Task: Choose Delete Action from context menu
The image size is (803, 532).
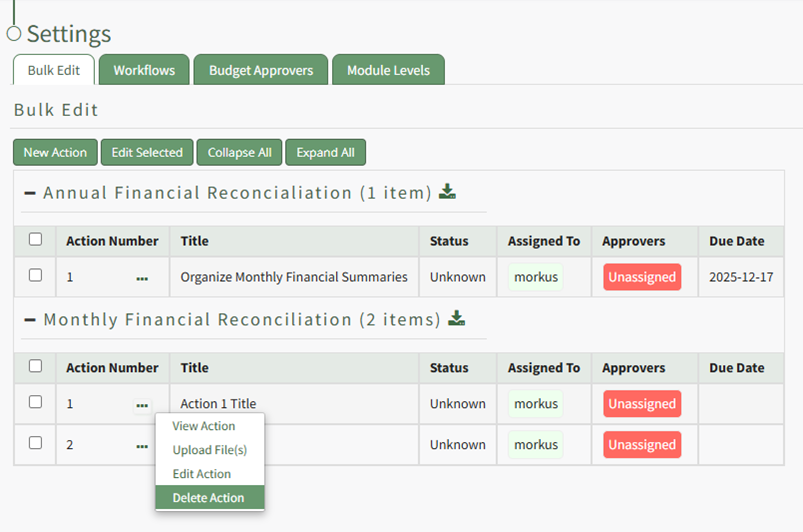Action: (208, 498)
